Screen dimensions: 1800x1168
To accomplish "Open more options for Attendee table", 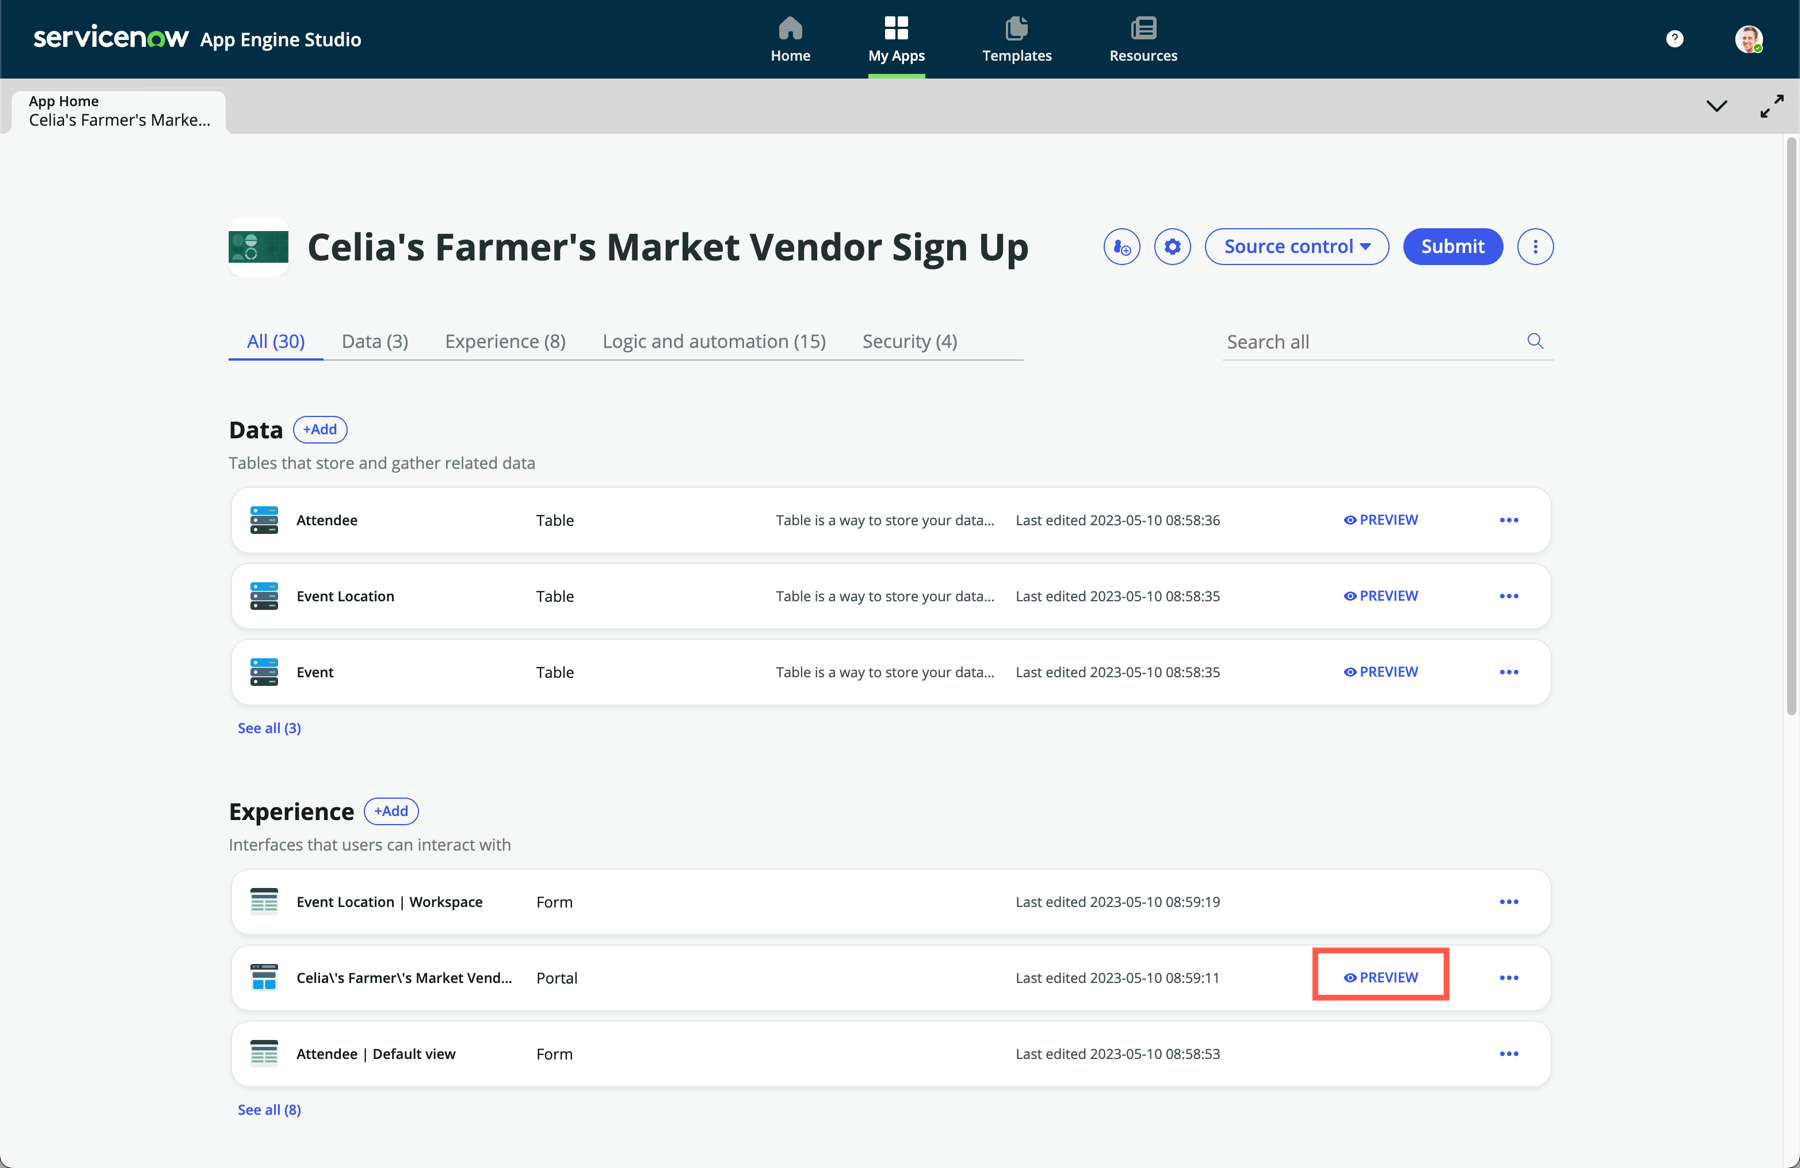I will (x=1509, y=520).
